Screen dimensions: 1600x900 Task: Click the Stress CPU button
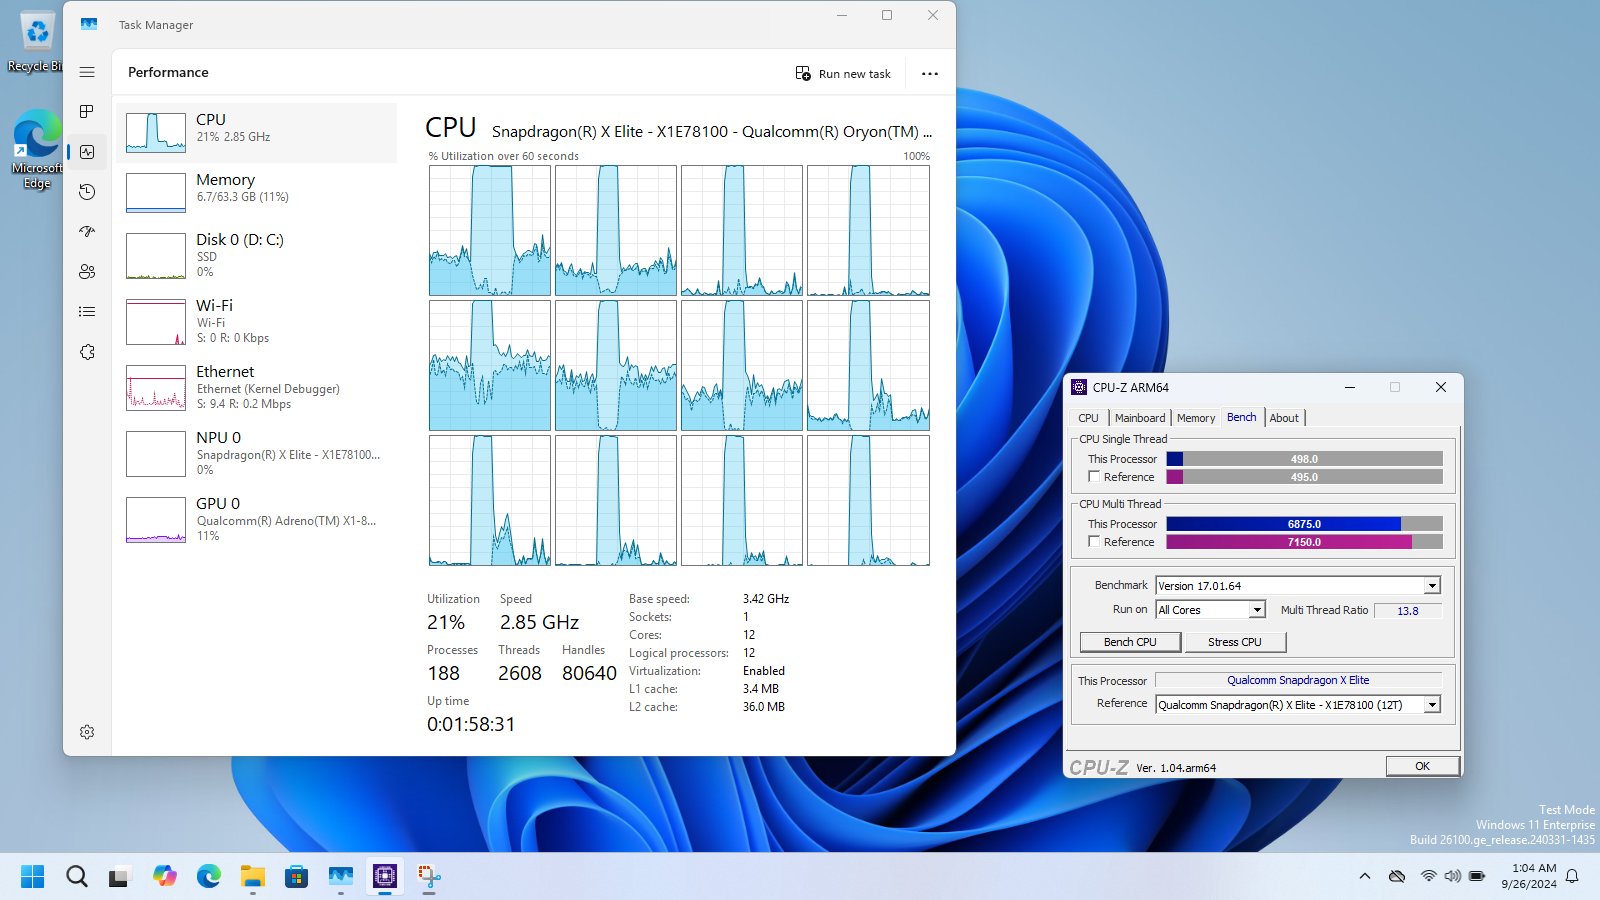point(1234,642)
